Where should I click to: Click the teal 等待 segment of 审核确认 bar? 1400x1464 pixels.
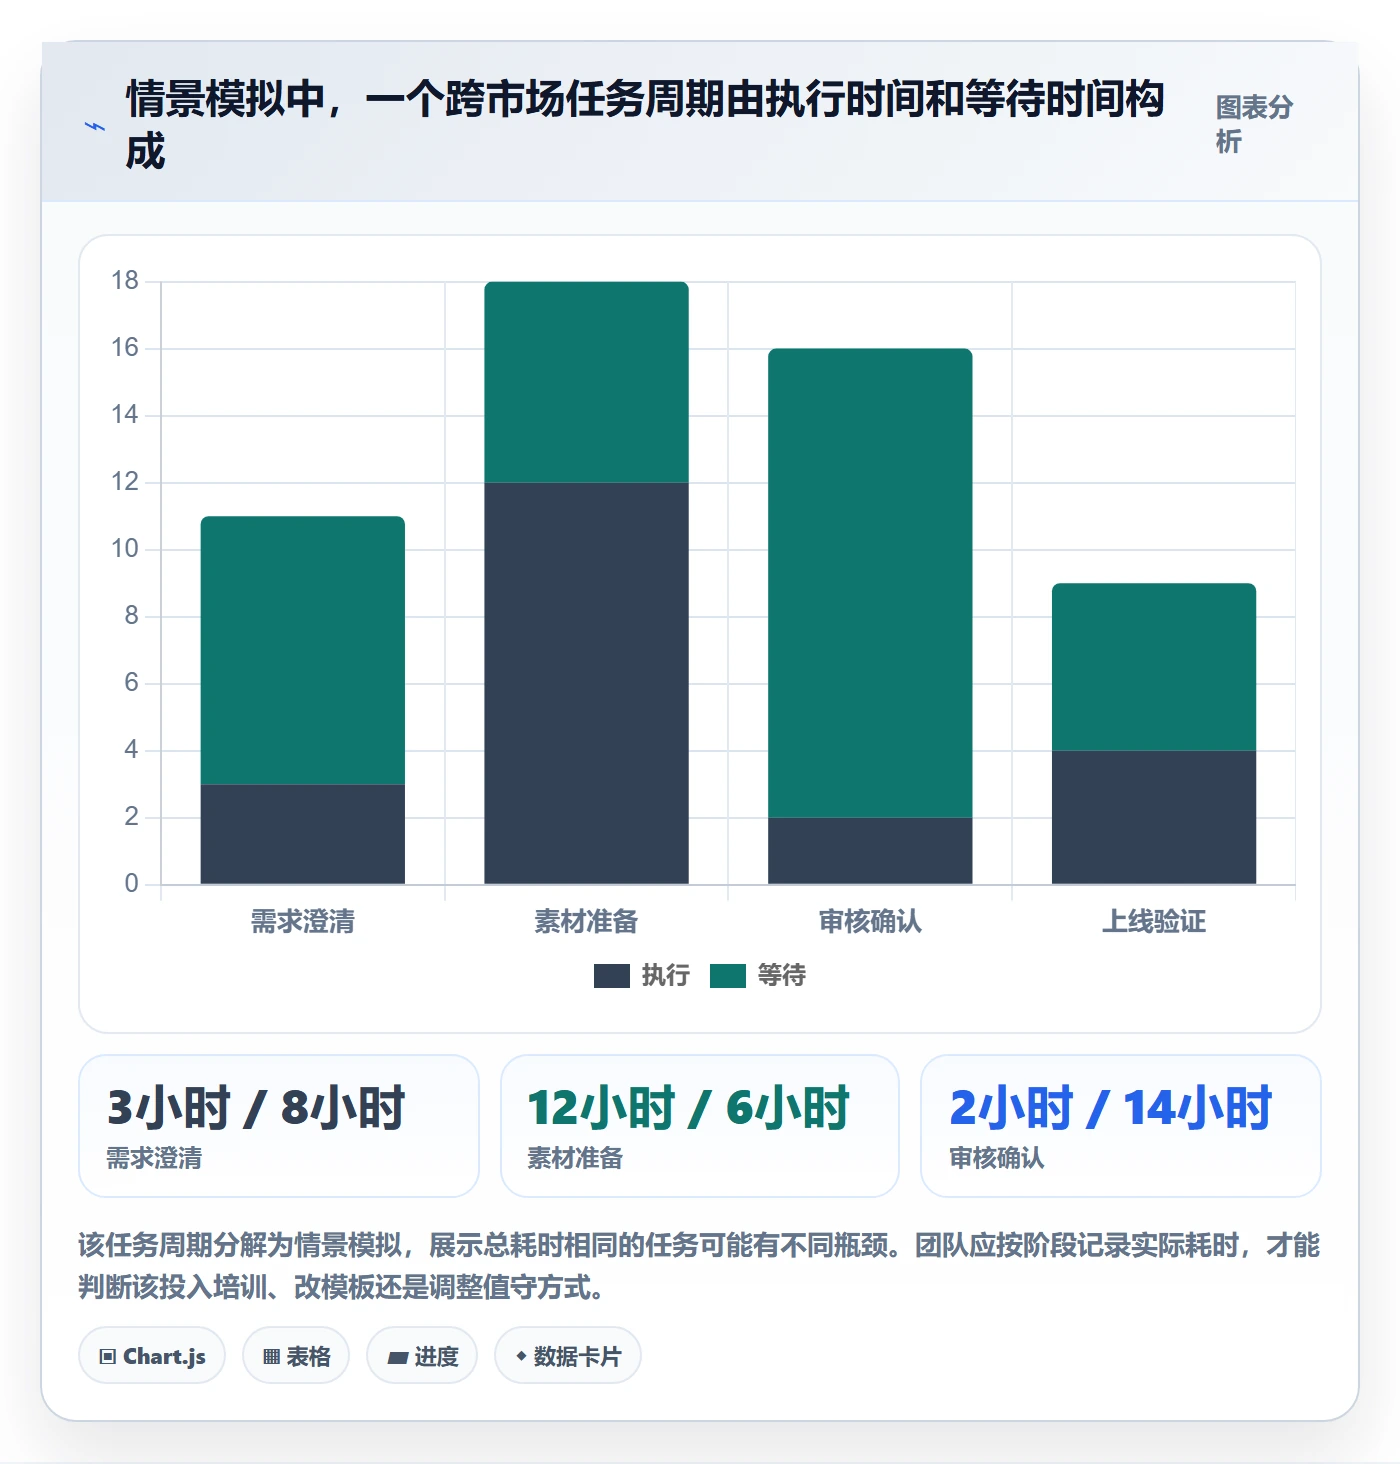pyautogui.click(x=870, y=583)
